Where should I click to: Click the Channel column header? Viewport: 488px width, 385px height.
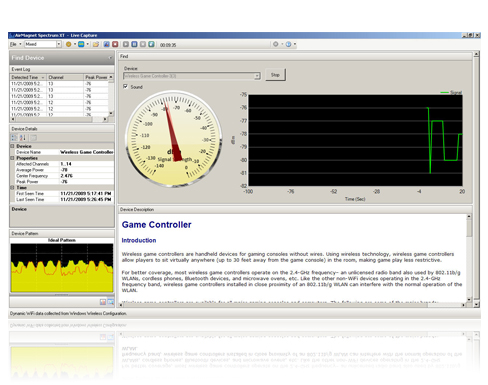(x=65, y=77)
